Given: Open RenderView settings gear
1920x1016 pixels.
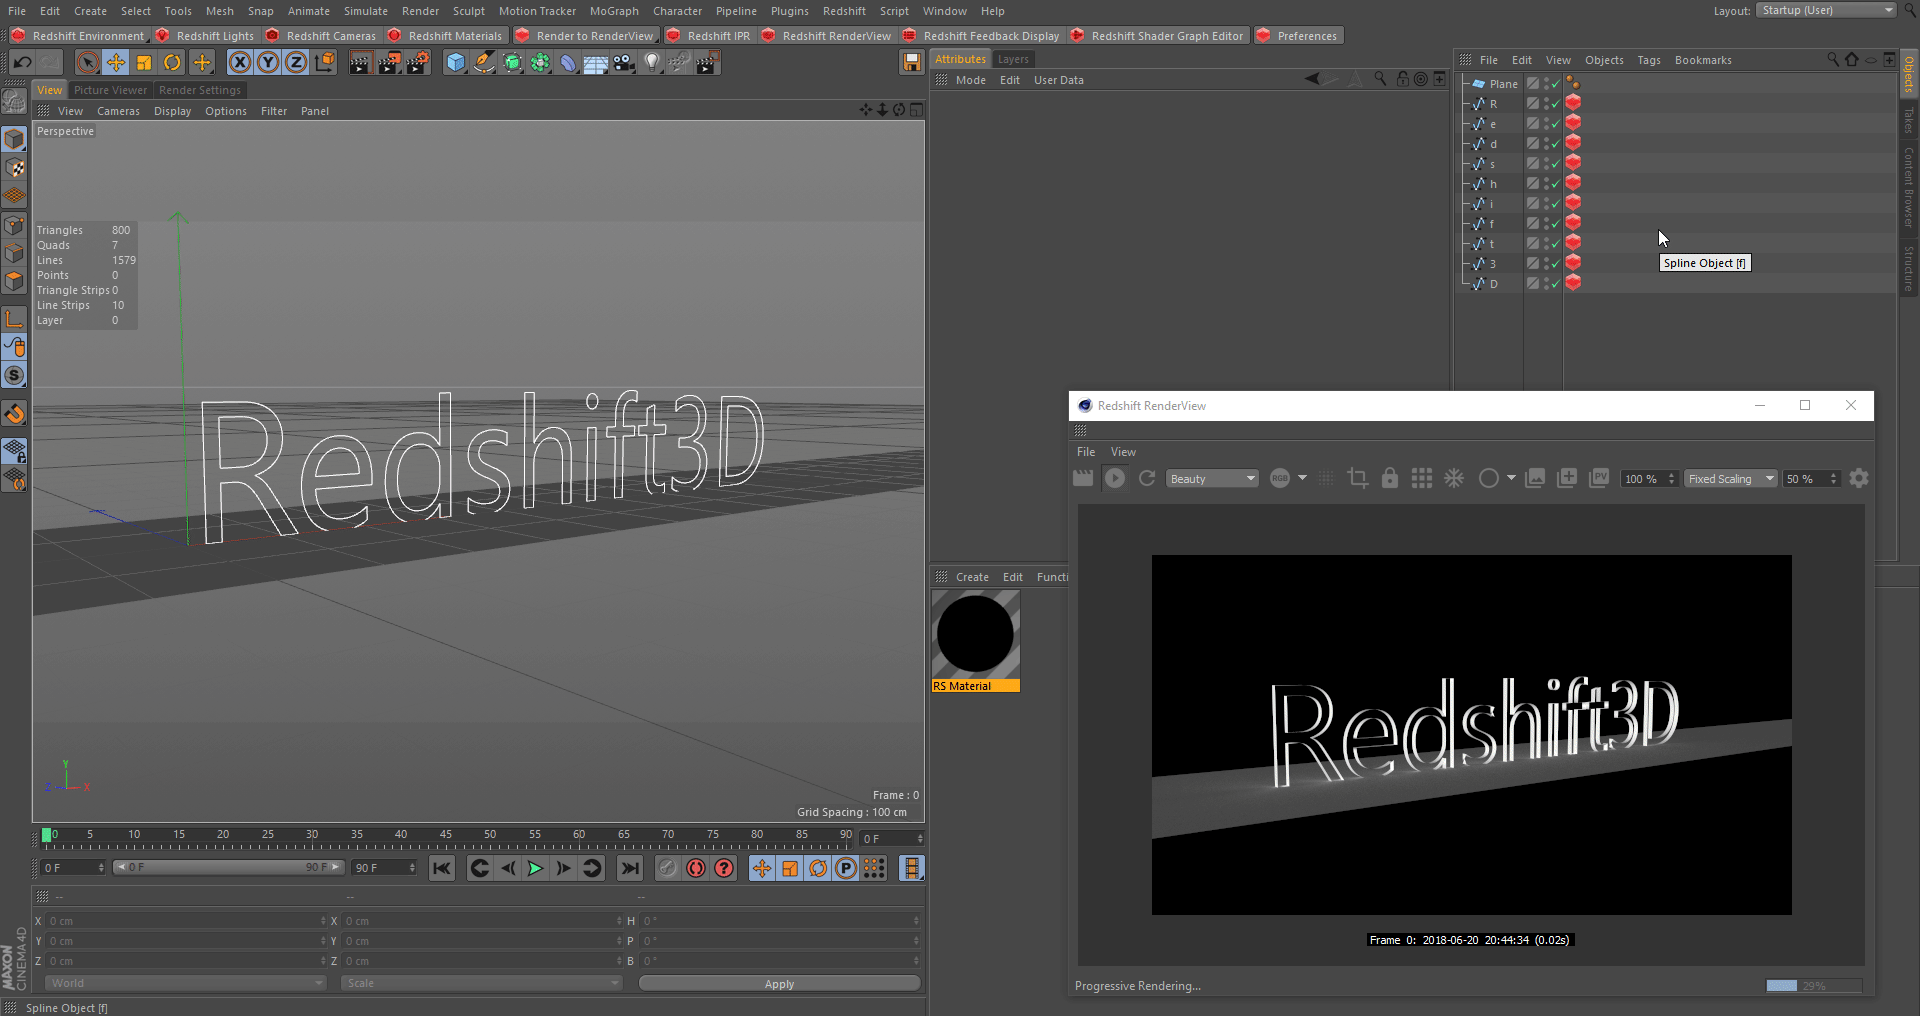Looking at the screenshot, I should tap(1859, 479).
